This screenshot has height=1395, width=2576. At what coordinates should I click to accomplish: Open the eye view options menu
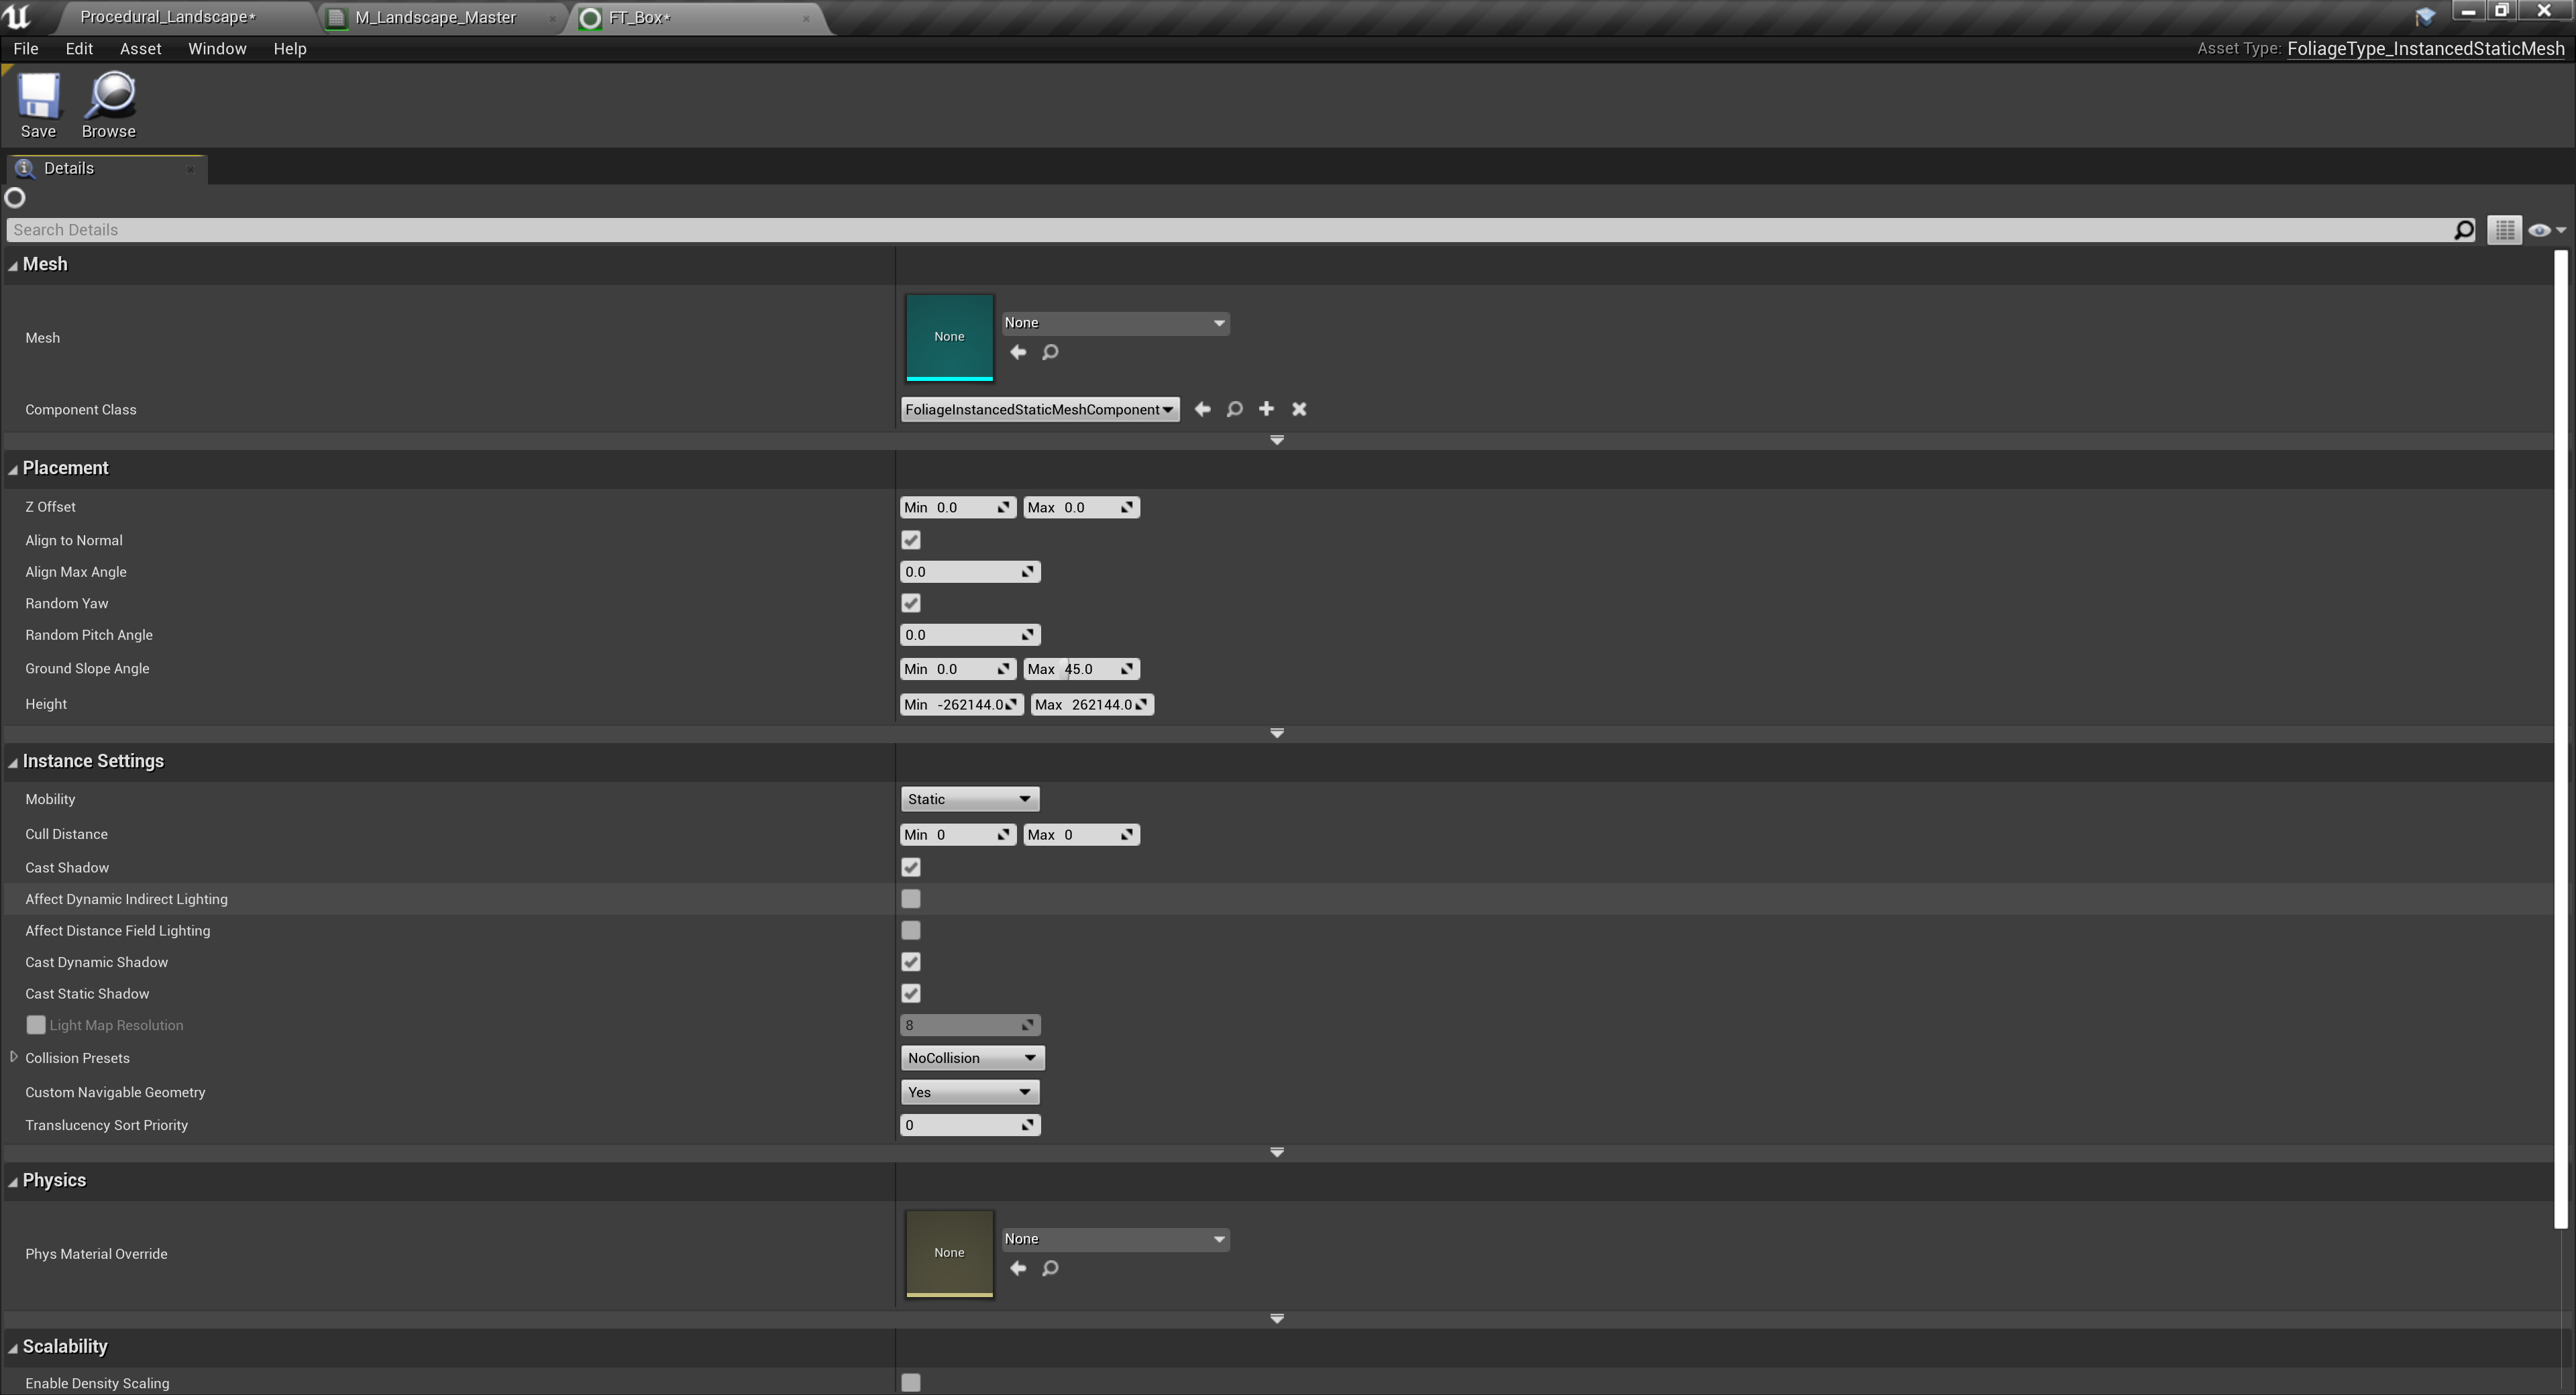pyautogui.click(x=2545, y=230)
